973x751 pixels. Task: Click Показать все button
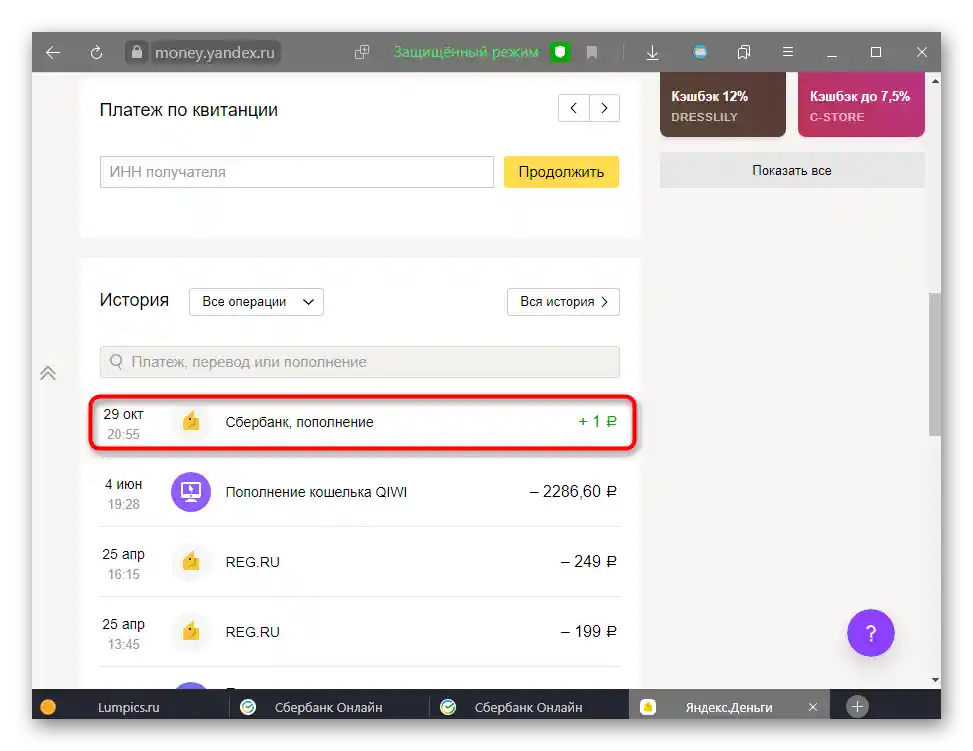pyautogui.click(x=792, y=171)
